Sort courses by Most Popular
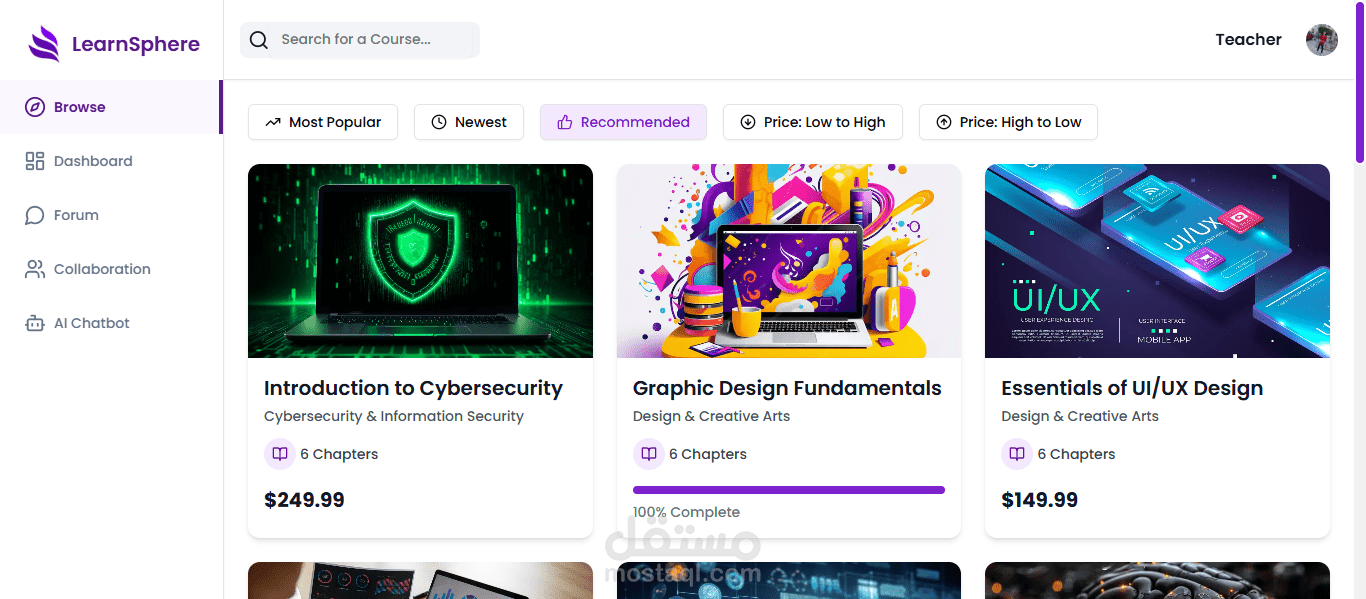The width and height of the screenshot is (1366, 599). pyautogui.click(x=323, y=122)
